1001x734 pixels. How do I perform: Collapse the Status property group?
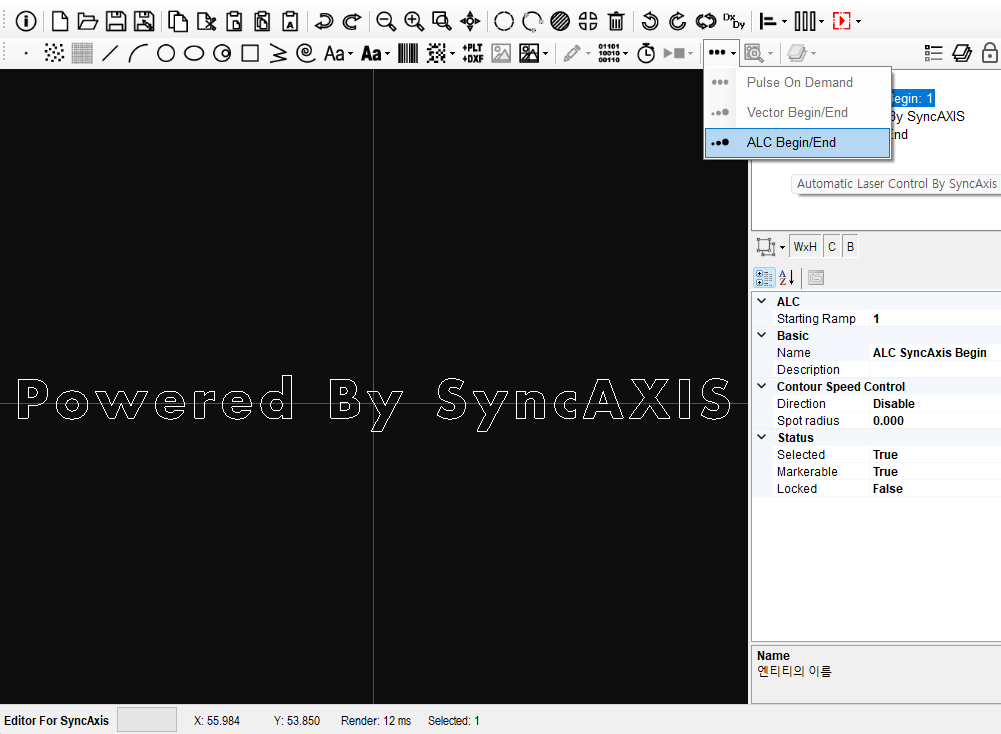762,437
